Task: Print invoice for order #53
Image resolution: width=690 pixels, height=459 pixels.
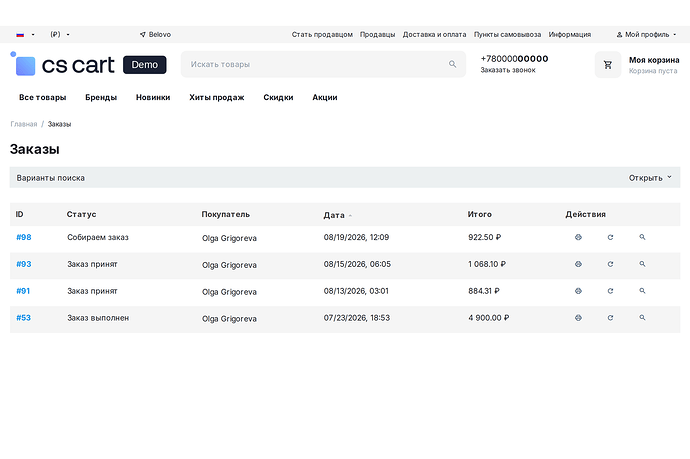Action: coord(578,318)
